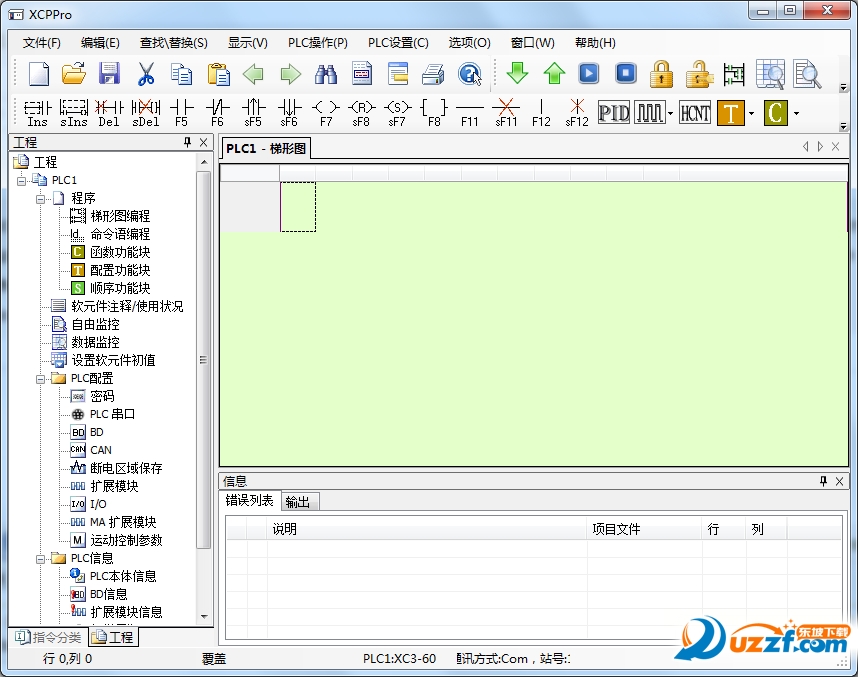
Task: Pin the 信息 panel with pushpin
Action: [824, 481]
